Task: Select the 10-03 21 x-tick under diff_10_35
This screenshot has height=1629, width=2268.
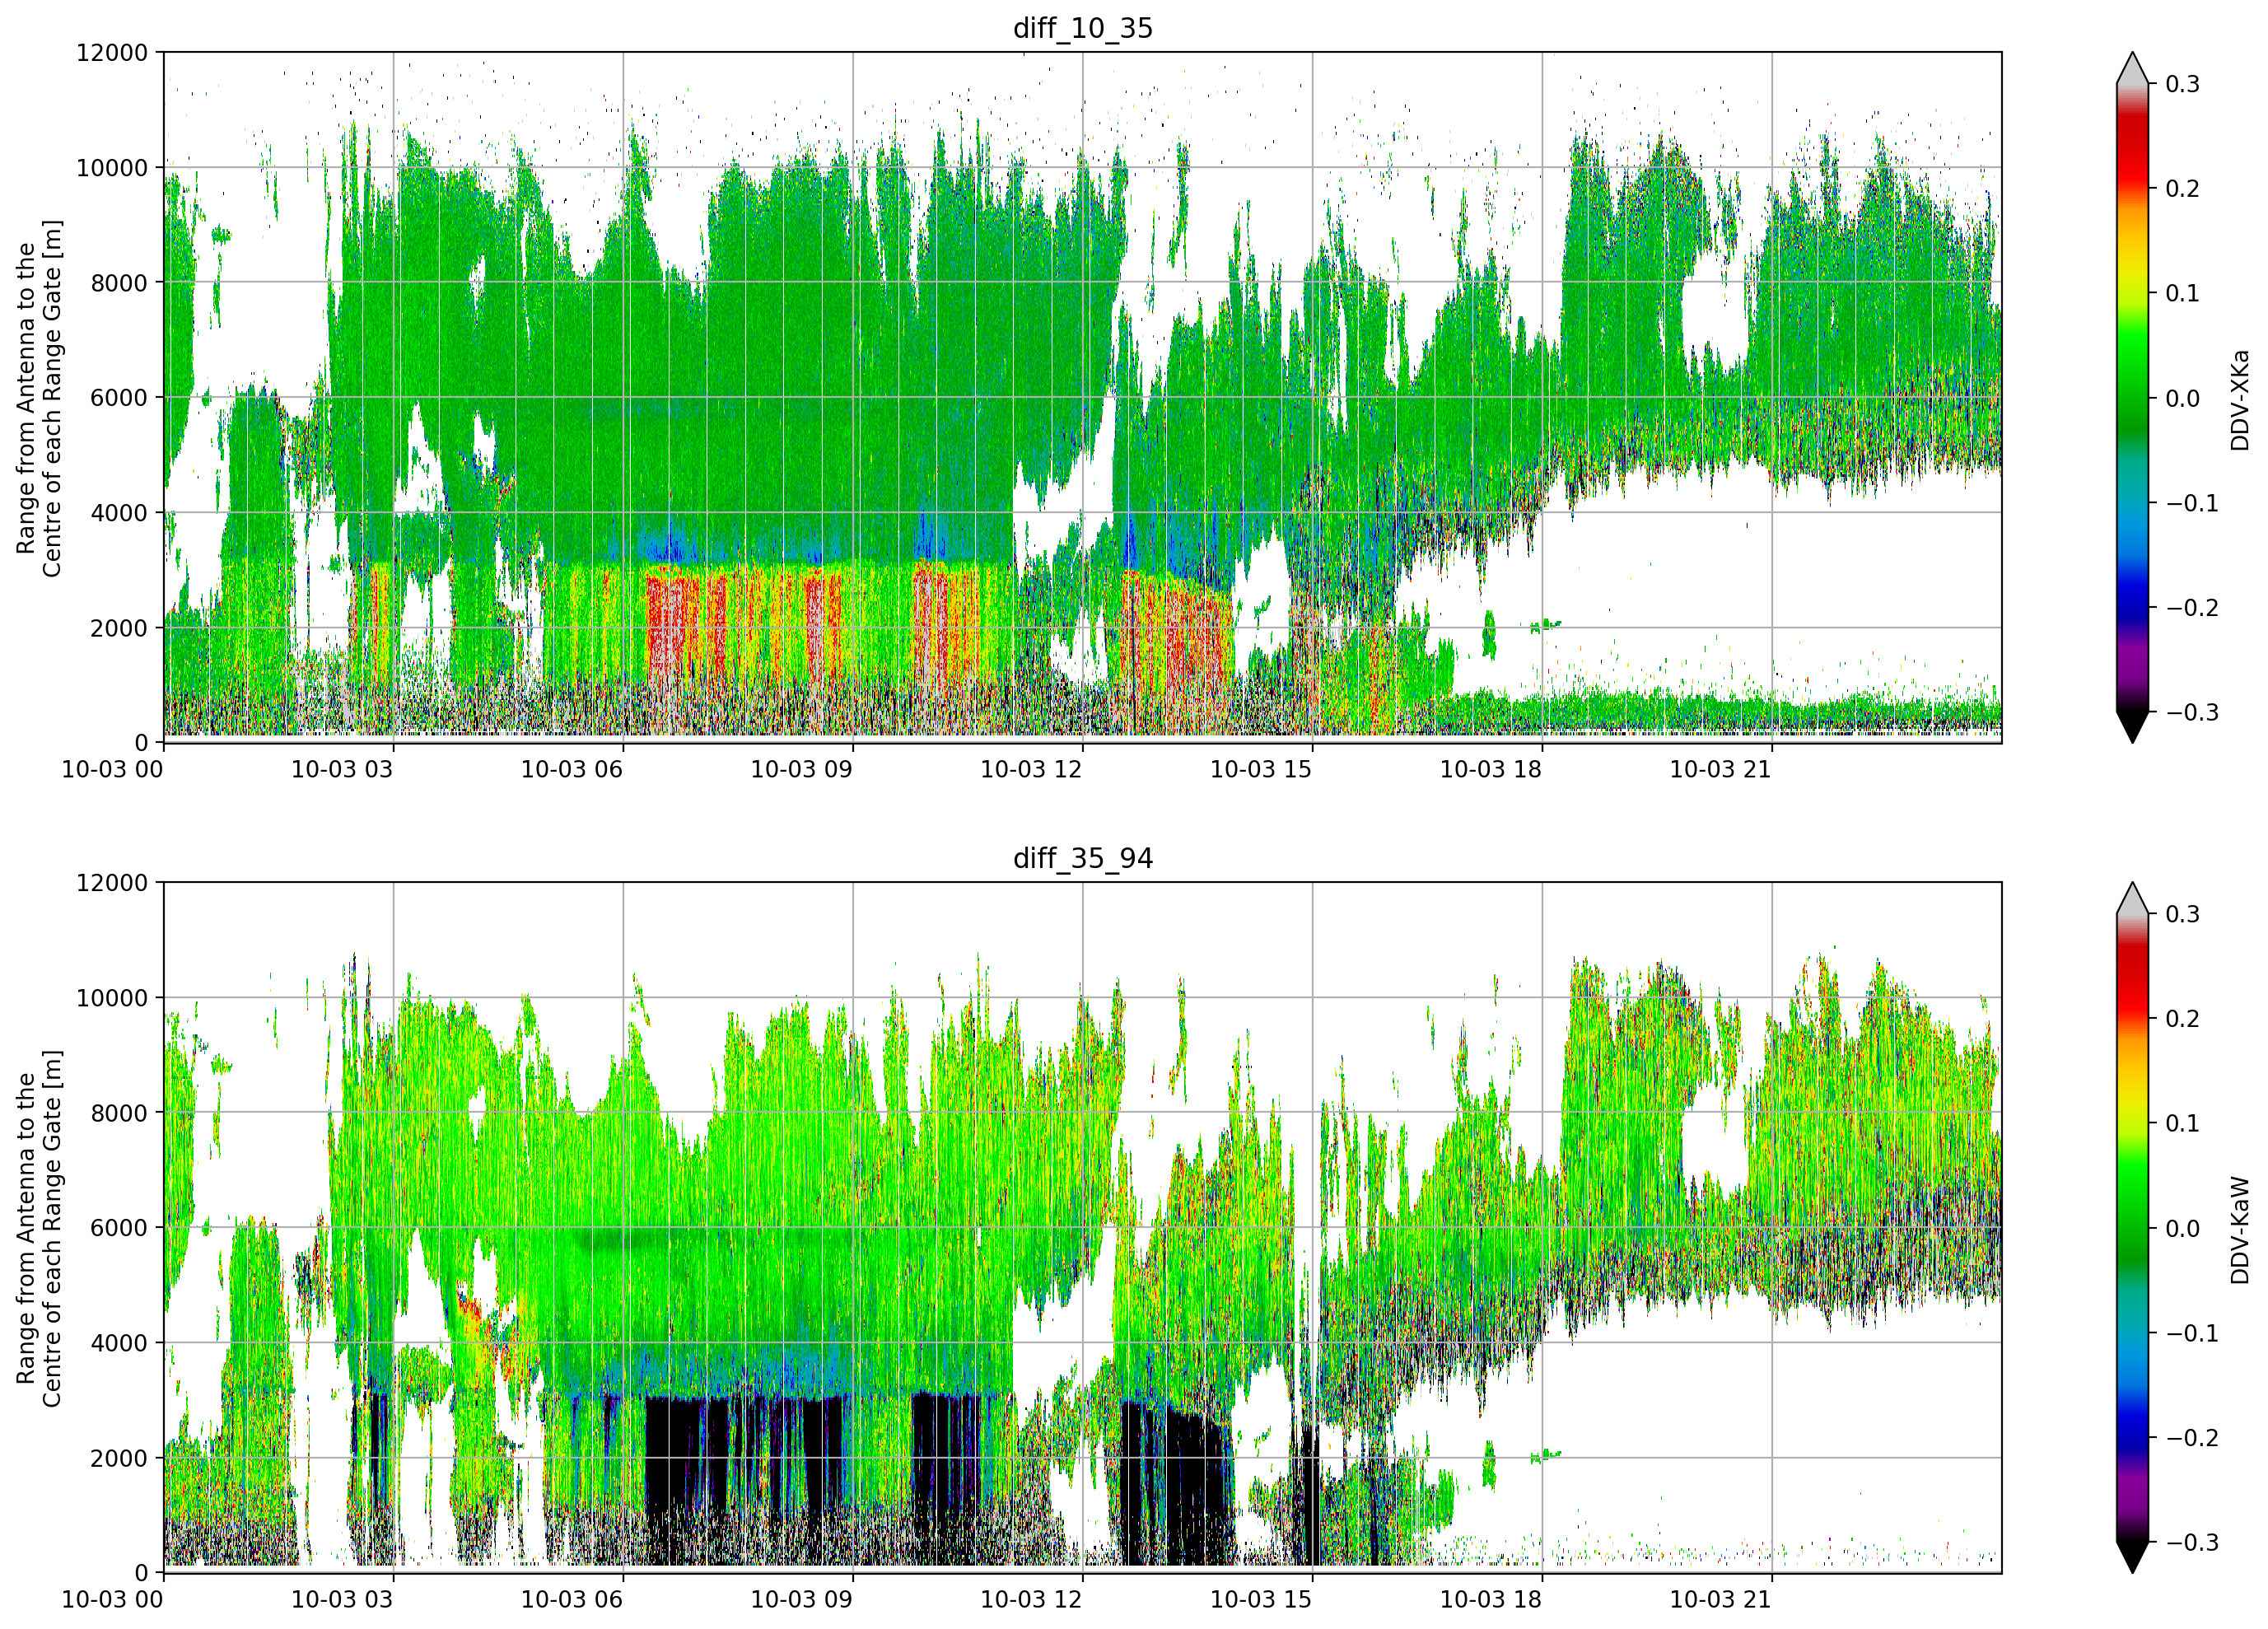Action: (x=1721, y=769)
